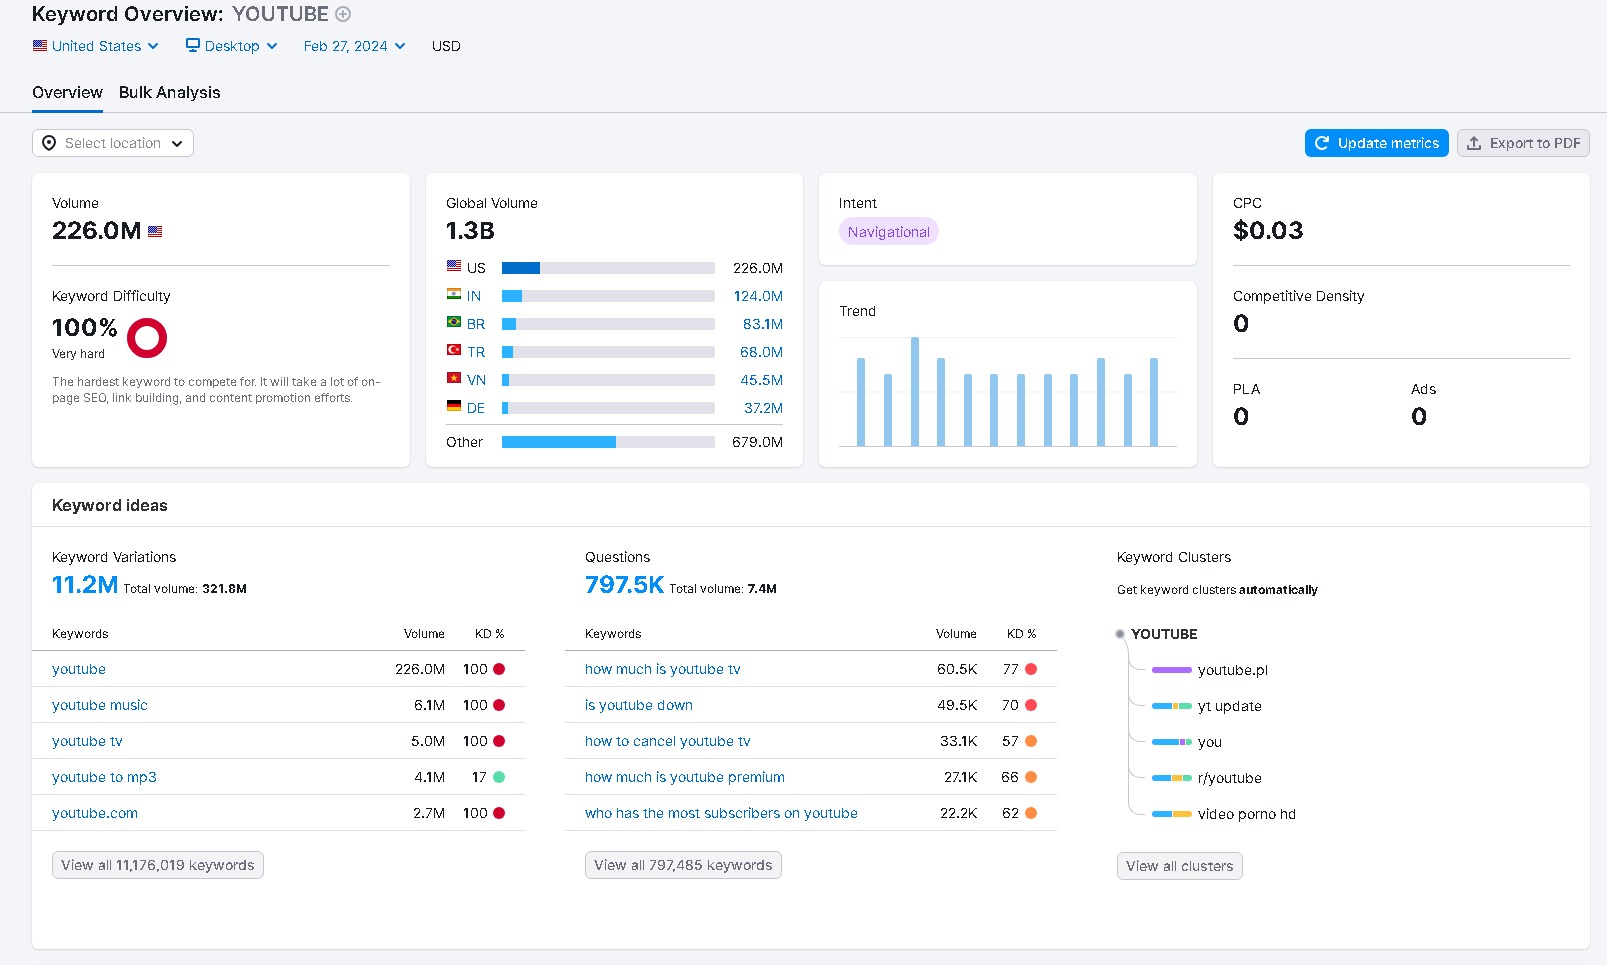
Task: Open the youtube tv keyword link
Action: [x=87, y=741]
